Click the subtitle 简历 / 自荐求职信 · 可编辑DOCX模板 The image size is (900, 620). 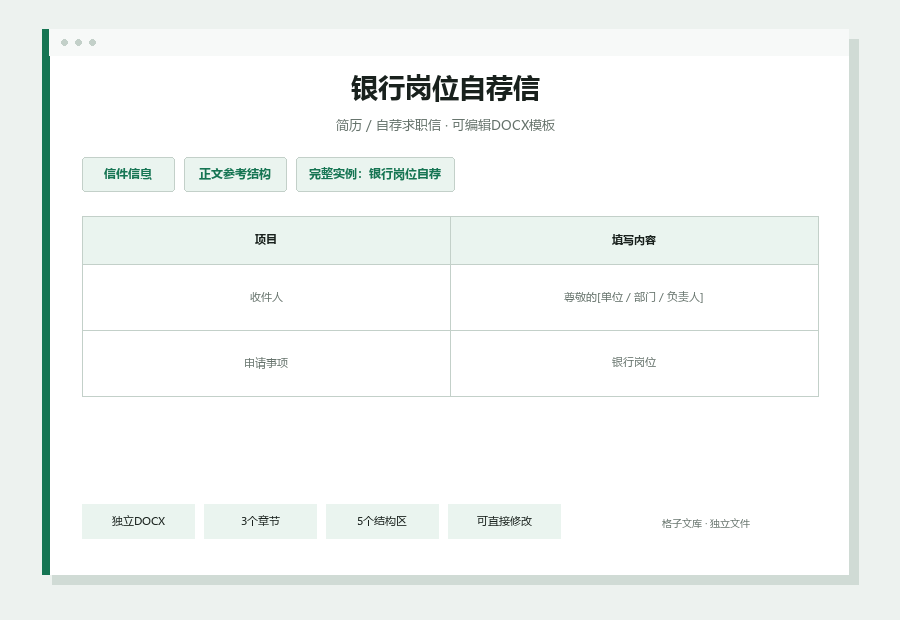pyautogui.click(x=445, y=125)
